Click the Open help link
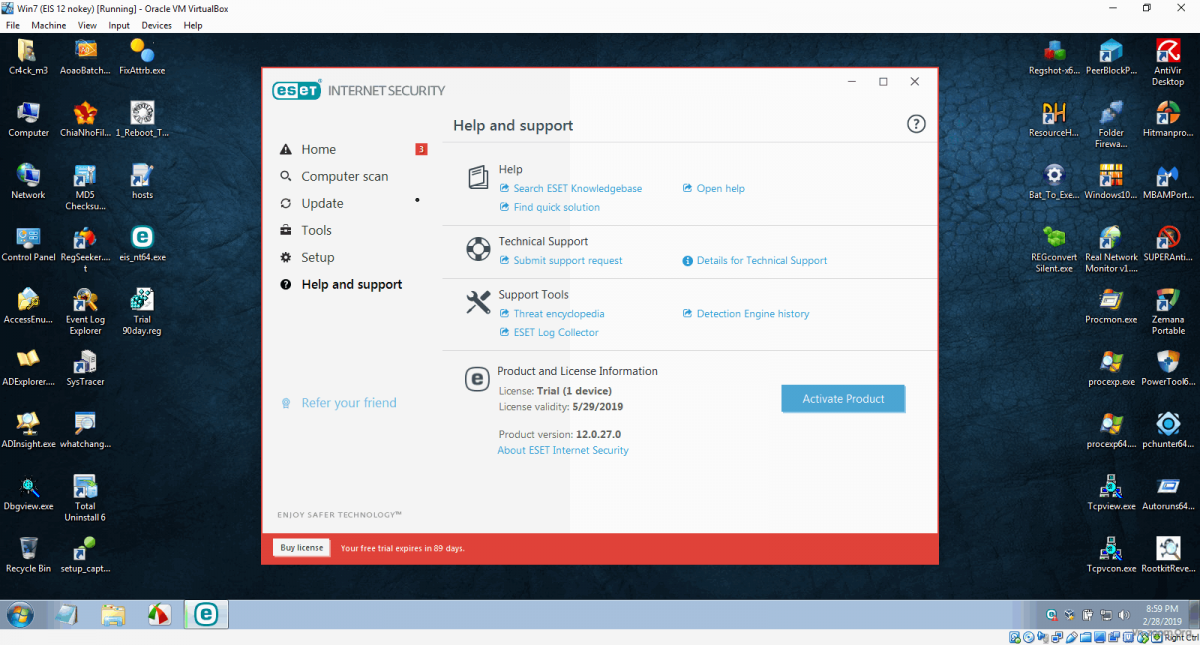 pos(720,189)
